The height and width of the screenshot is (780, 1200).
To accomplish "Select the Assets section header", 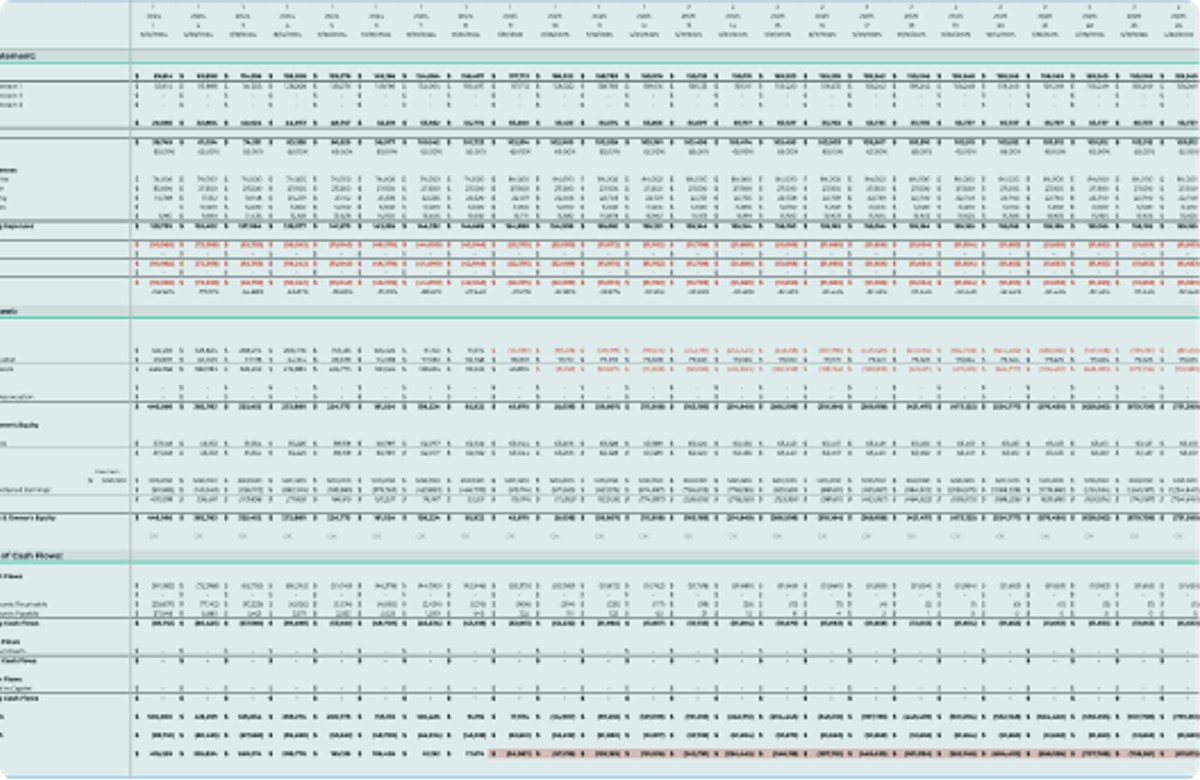I will 12,310.
